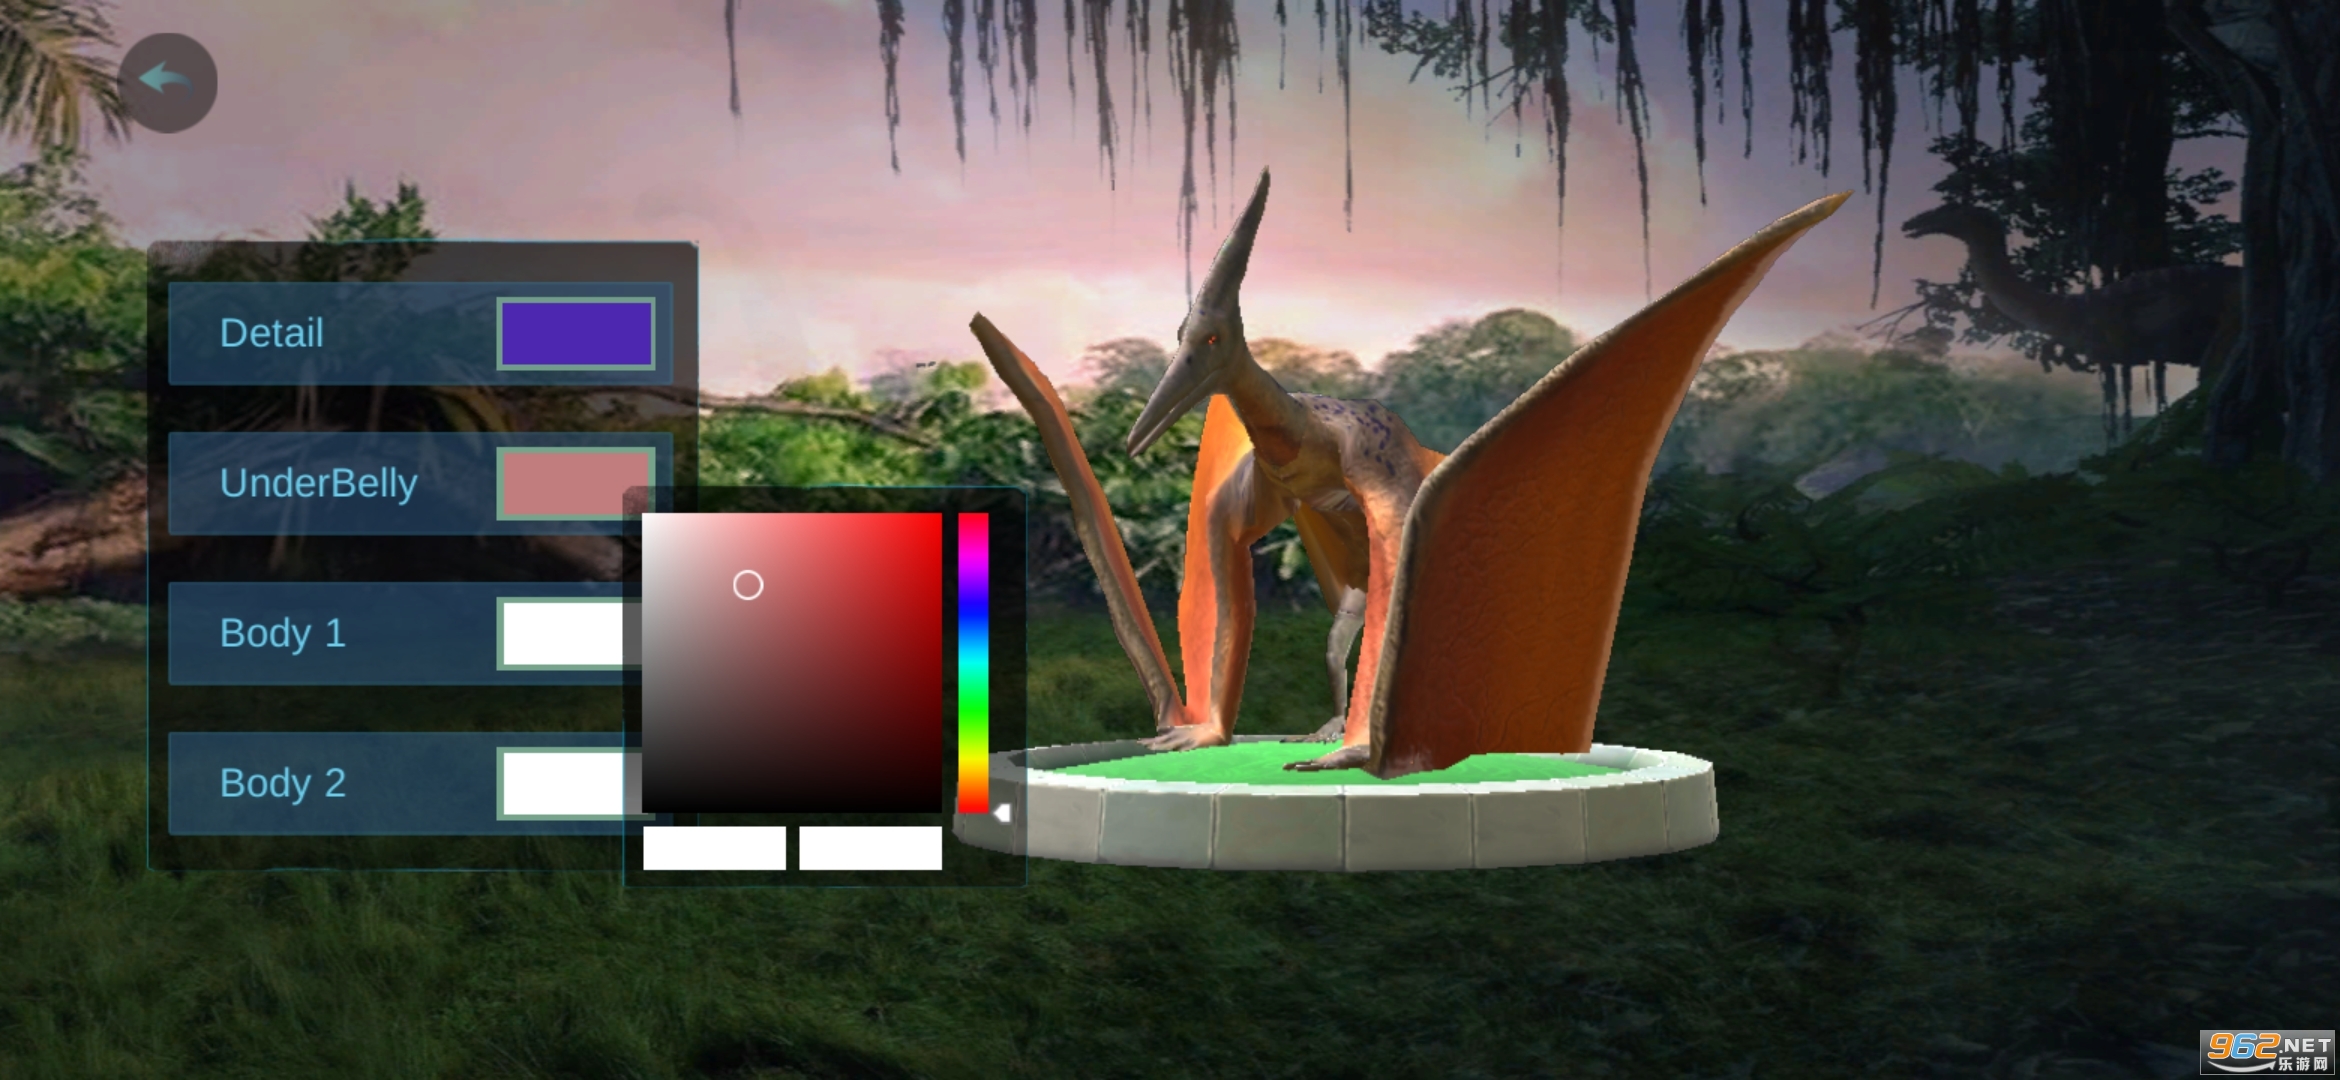The image size is (2340, 1080).
Task: Pick pure red in saturation square corner
Action: point(938,518)
